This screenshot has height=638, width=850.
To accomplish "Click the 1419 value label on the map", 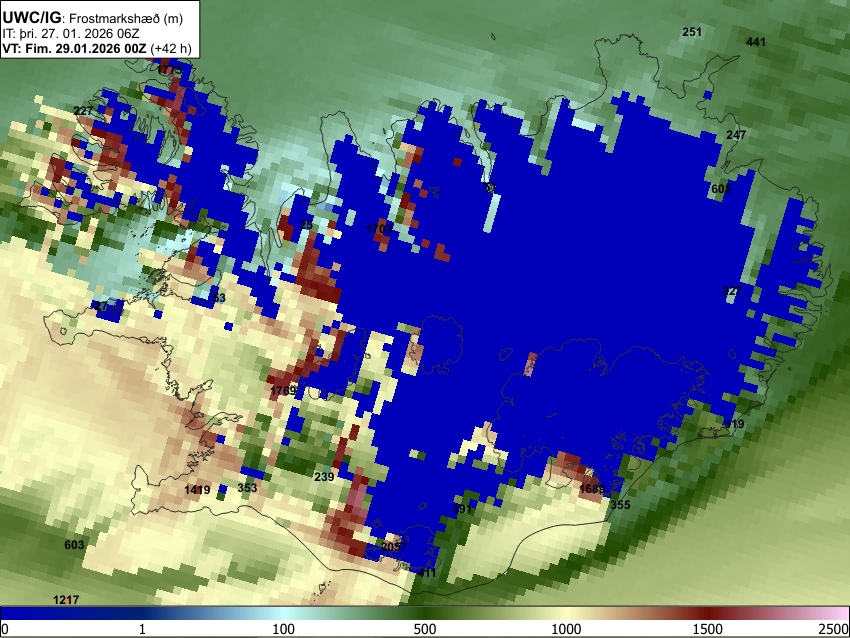I will click(197, 490).
